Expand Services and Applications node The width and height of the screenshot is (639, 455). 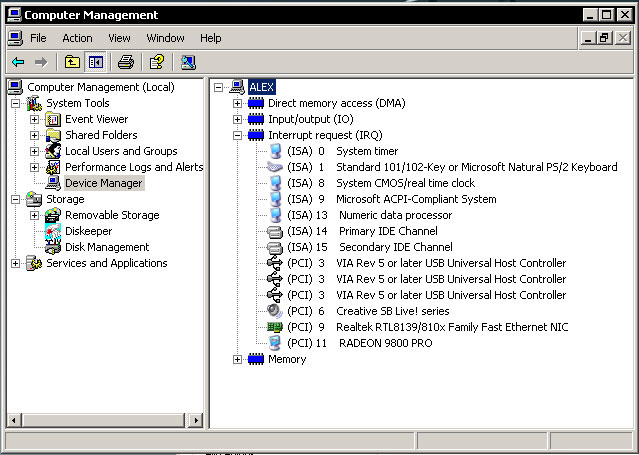click(15, 263)
